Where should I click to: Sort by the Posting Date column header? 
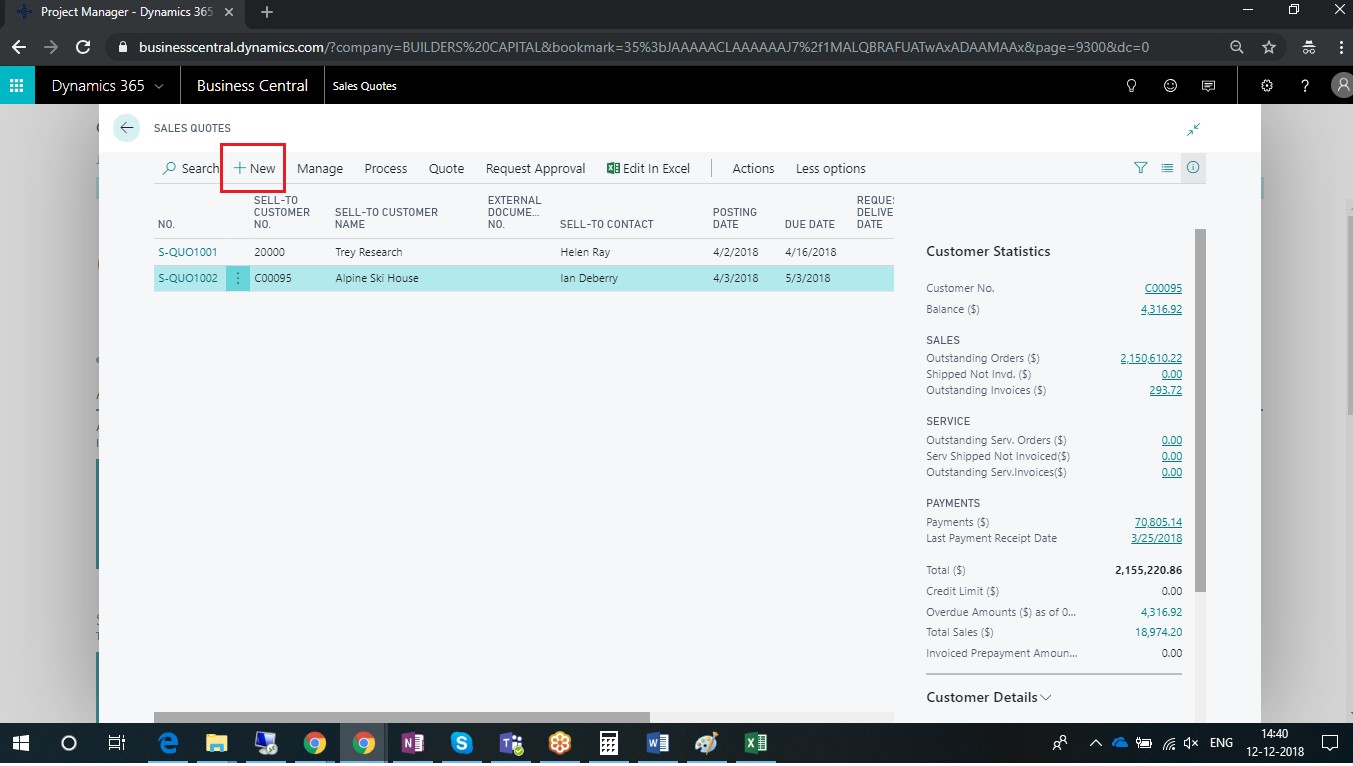[x=734, y=218]
